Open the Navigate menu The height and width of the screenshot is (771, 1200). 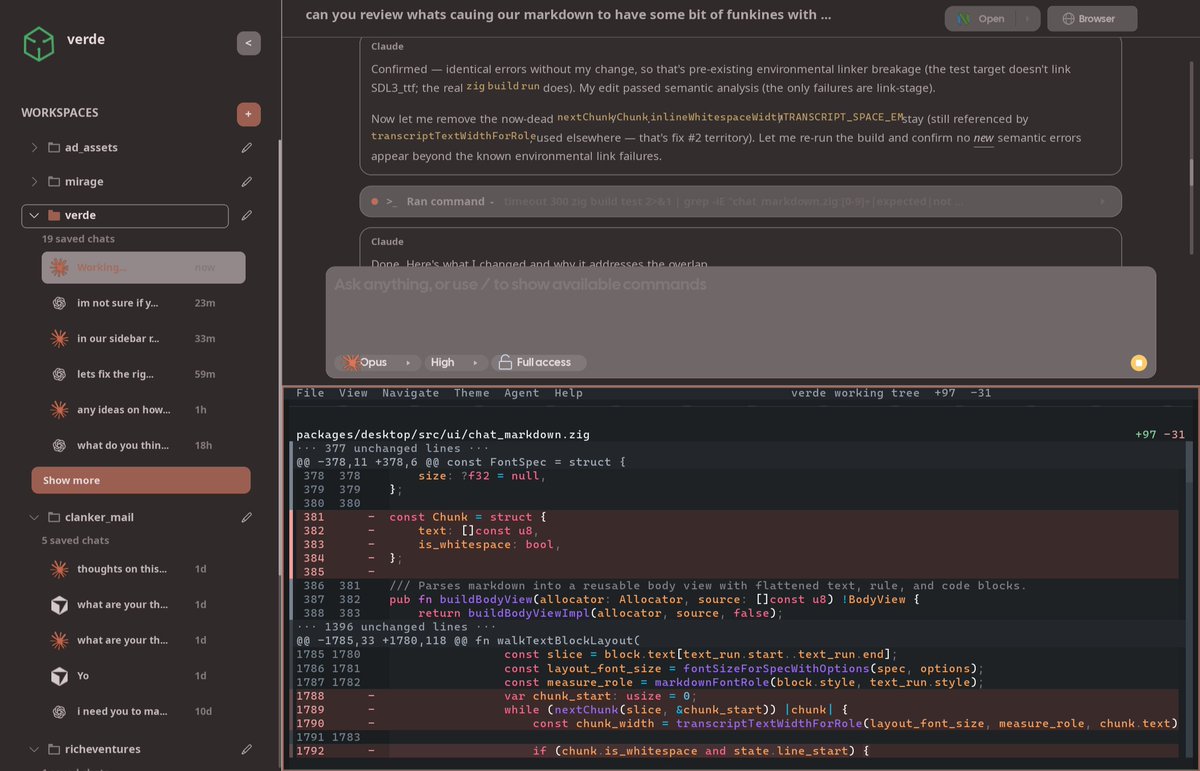pyautogui.click(x=410, y=393)
